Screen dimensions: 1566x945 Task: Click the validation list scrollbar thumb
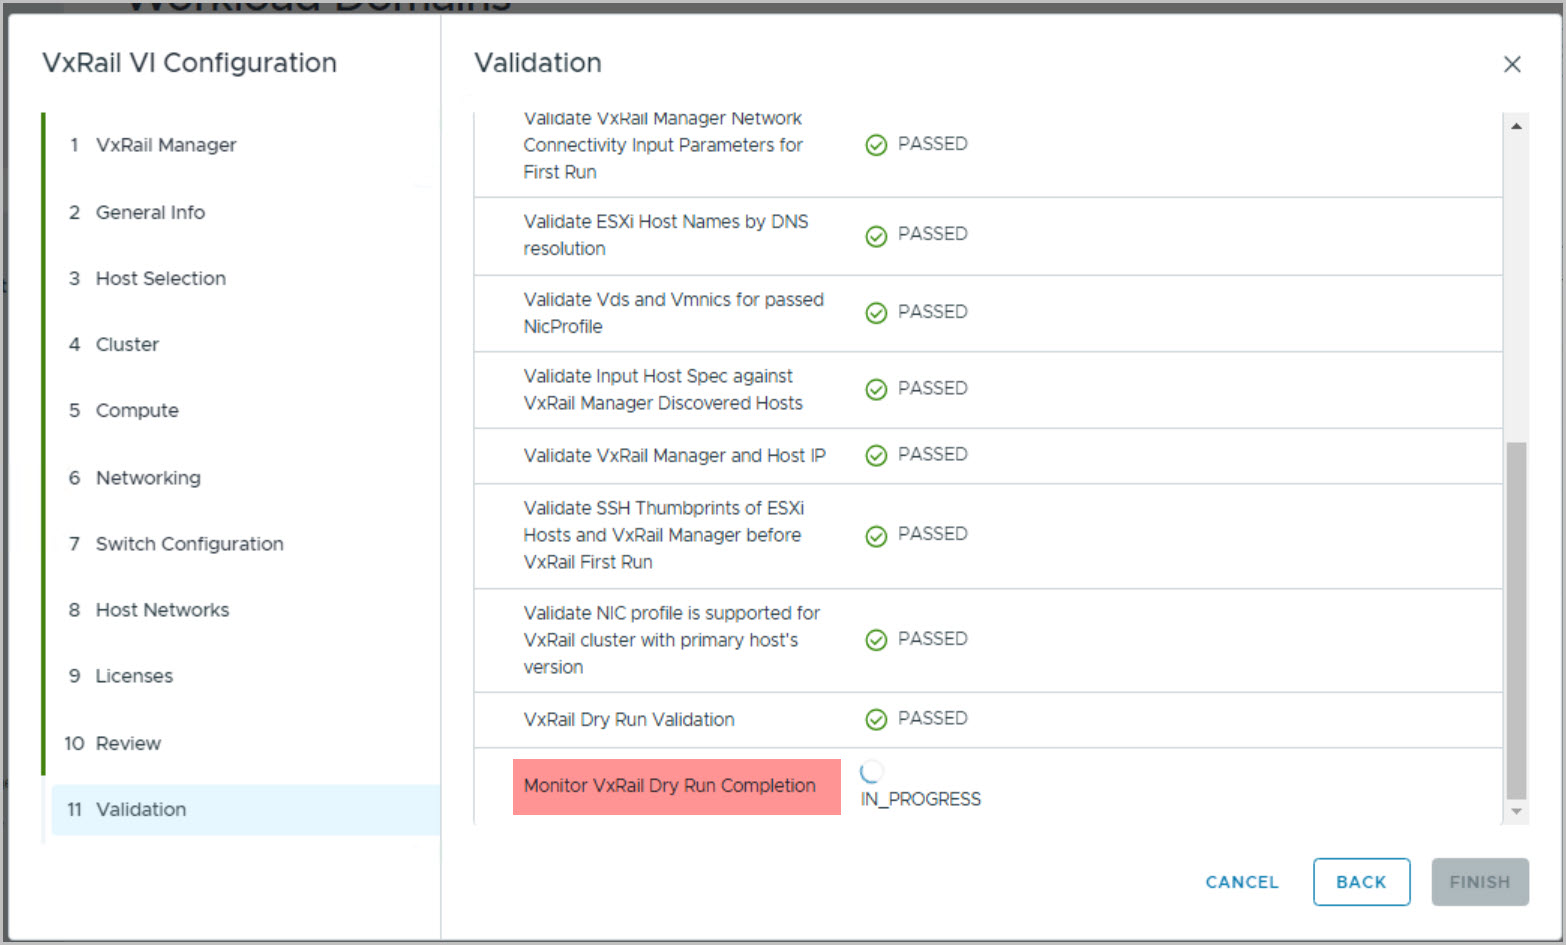point(1516,620)
